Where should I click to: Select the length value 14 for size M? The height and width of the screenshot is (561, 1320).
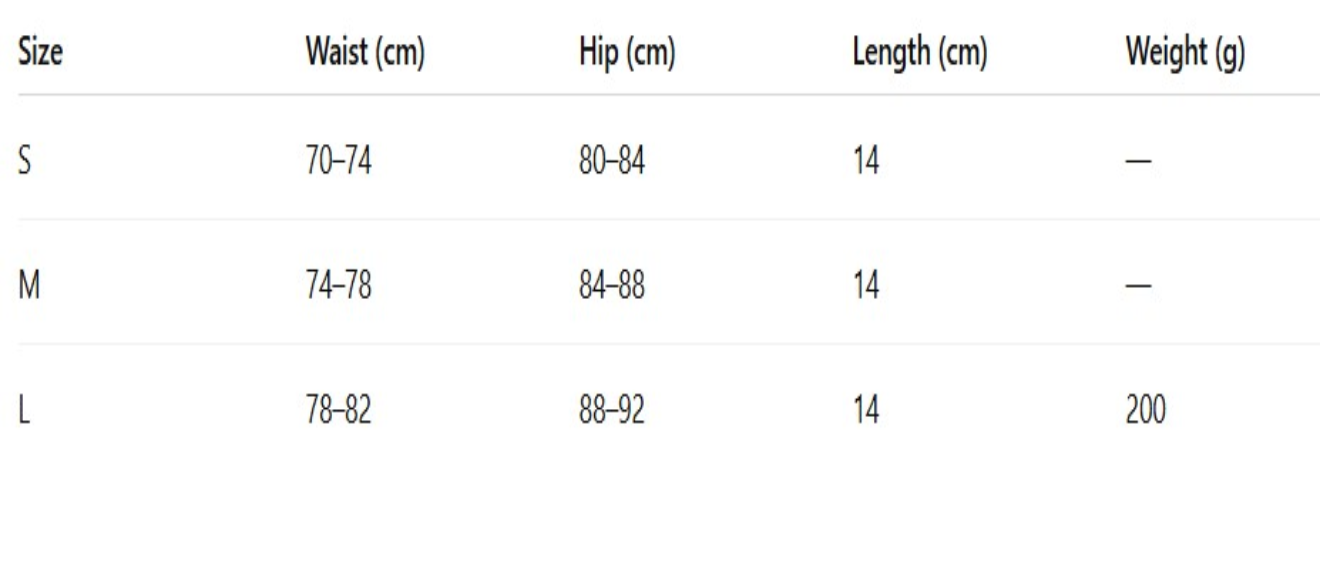pyautogui.click(x=865, y=287)
